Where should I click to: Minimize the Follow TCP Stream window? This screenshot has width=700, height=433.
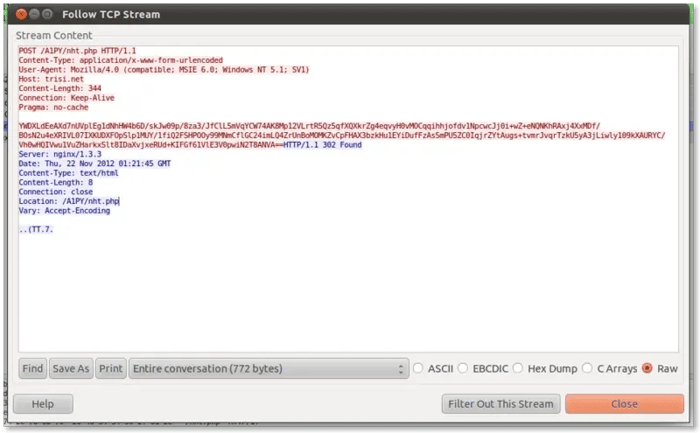coord(33,14)
